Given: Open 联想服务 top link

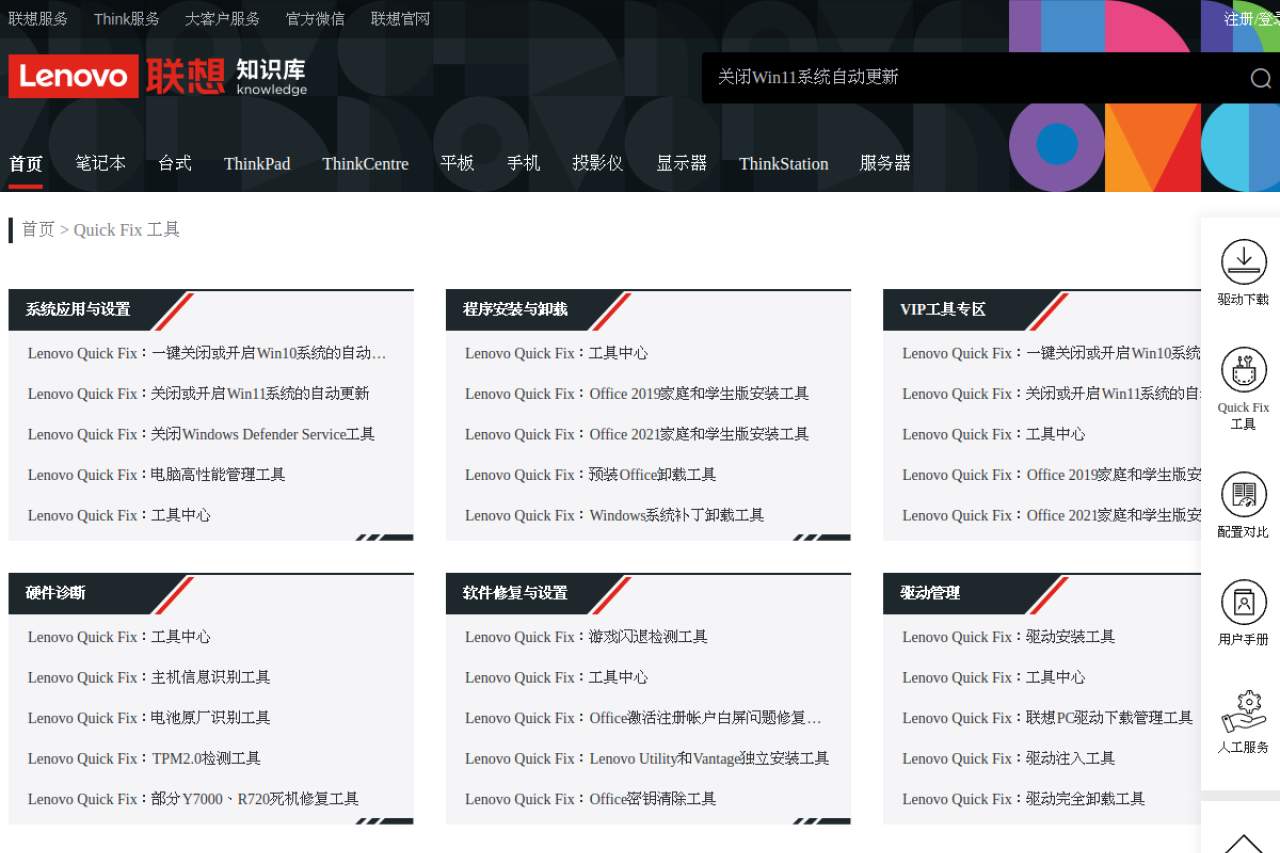Looking at the screenshot, I should (x=38, y=19).
